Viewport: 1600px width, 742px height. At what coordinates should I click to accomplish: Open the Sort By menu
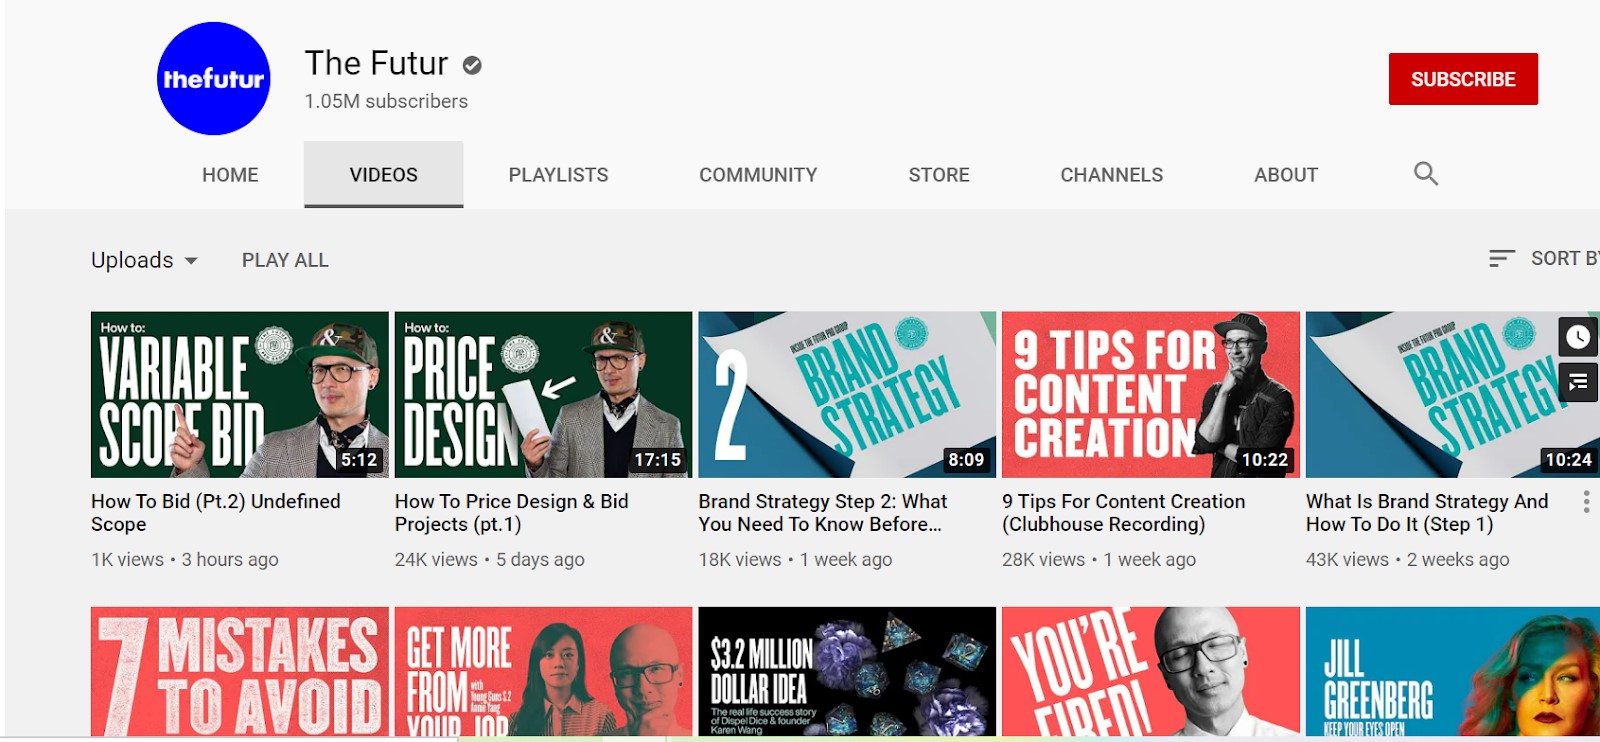point(1544,259)
